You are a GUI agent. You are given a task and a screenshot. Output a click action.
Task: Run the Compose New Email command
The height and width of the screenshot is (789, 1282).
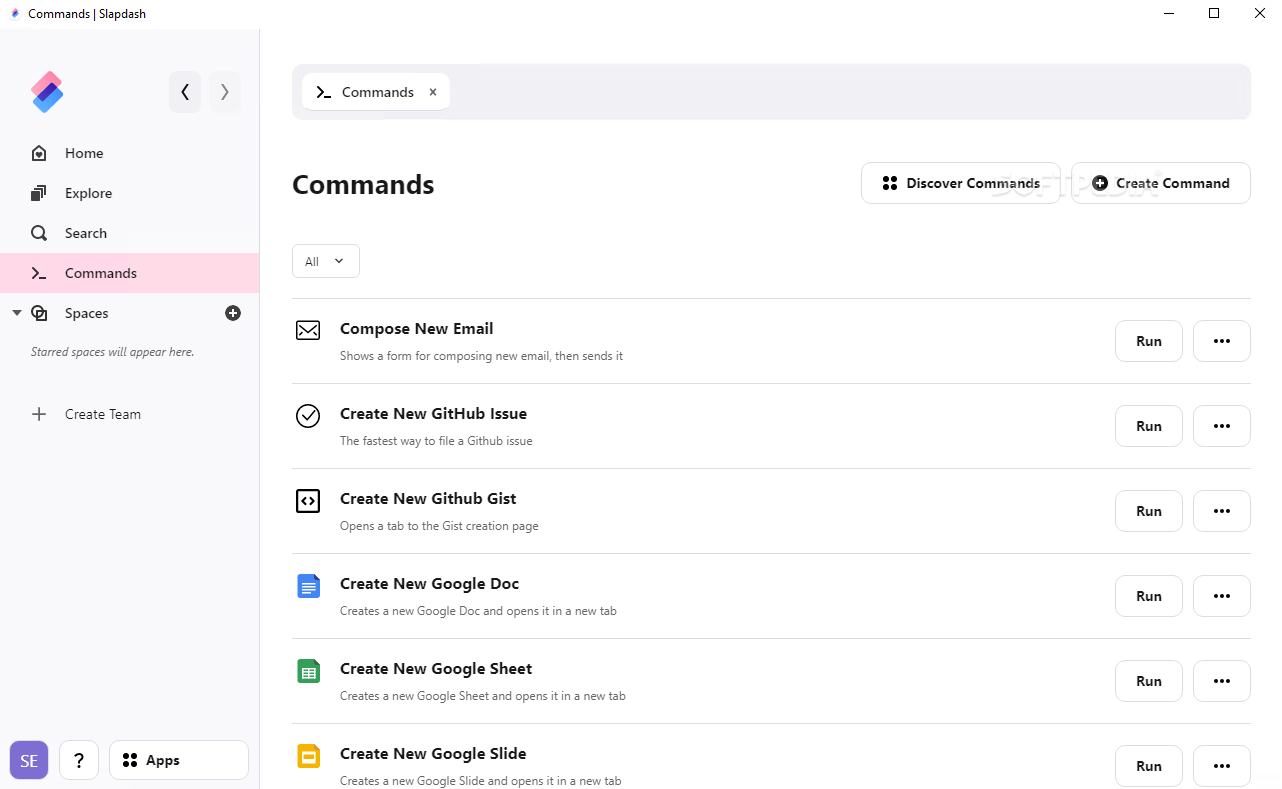tap(1149, 341)
